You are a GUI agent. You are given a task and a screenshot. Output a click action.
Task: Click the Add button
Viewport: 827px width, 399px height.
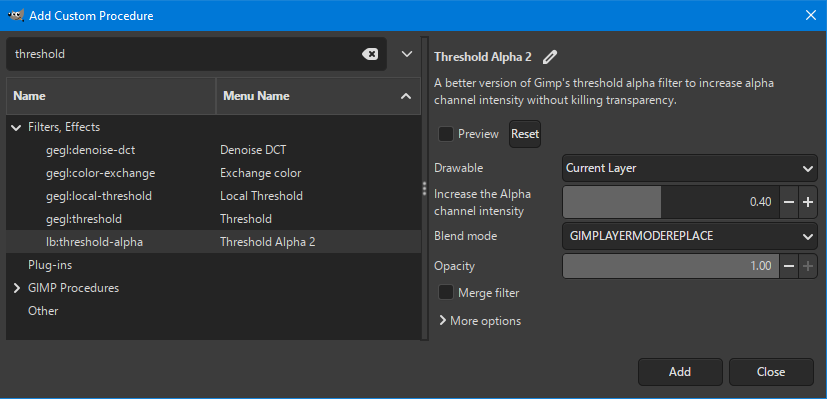coord(680,372)
